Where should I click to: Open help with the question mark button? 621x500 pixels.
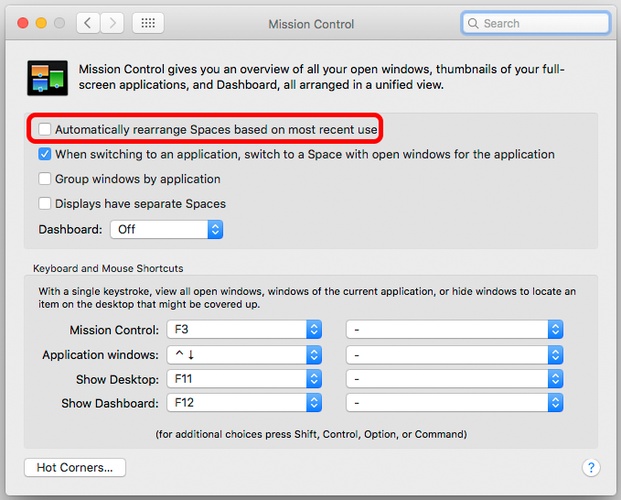pyautogui.click(x=591, y=468)
